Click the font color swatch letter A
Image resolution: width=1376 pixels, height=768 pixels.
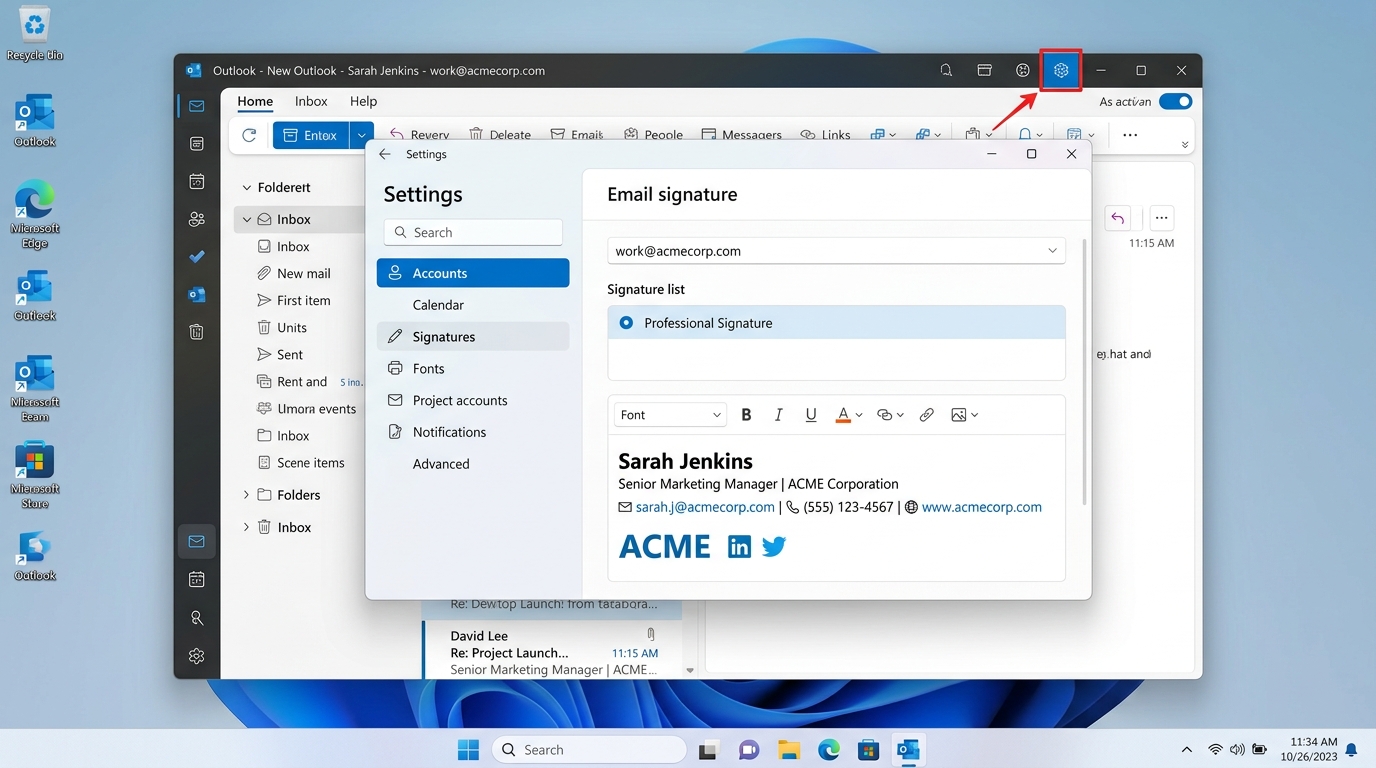tap(843, 415)
